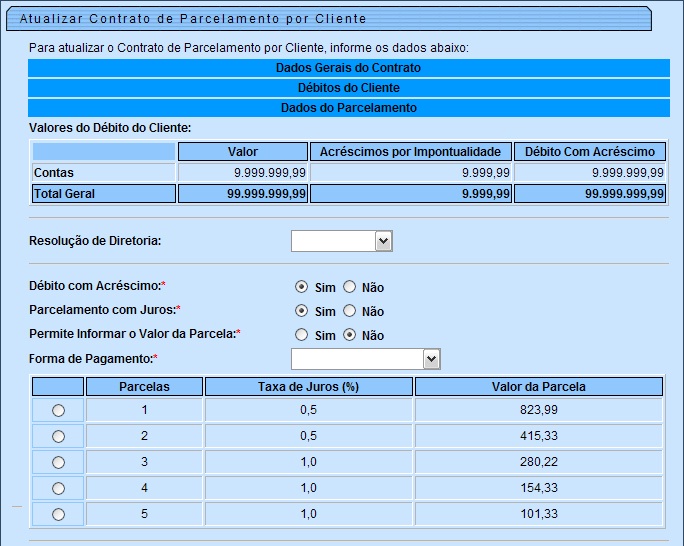Screen dimensions: 684x546
Task: Select Sim for Débito com Acréscimo
Action: (302, 287)
